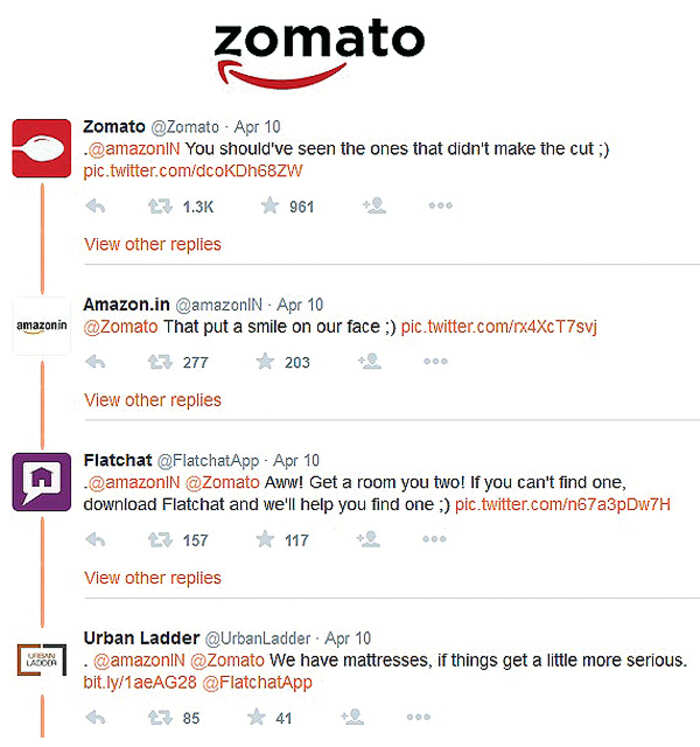
Task: Reply to Urban Ladder's tweet
Action: pos(95,717)
